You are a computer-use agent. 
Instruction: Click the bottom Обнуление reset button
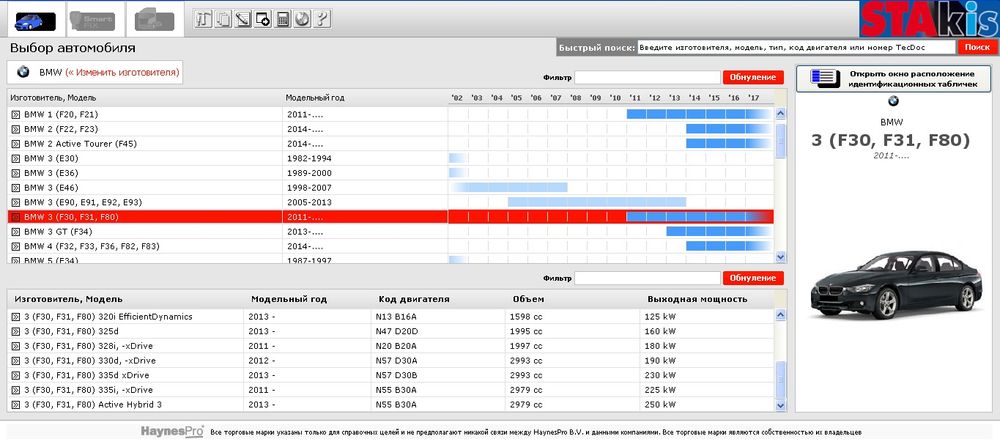tap(753, 278)
